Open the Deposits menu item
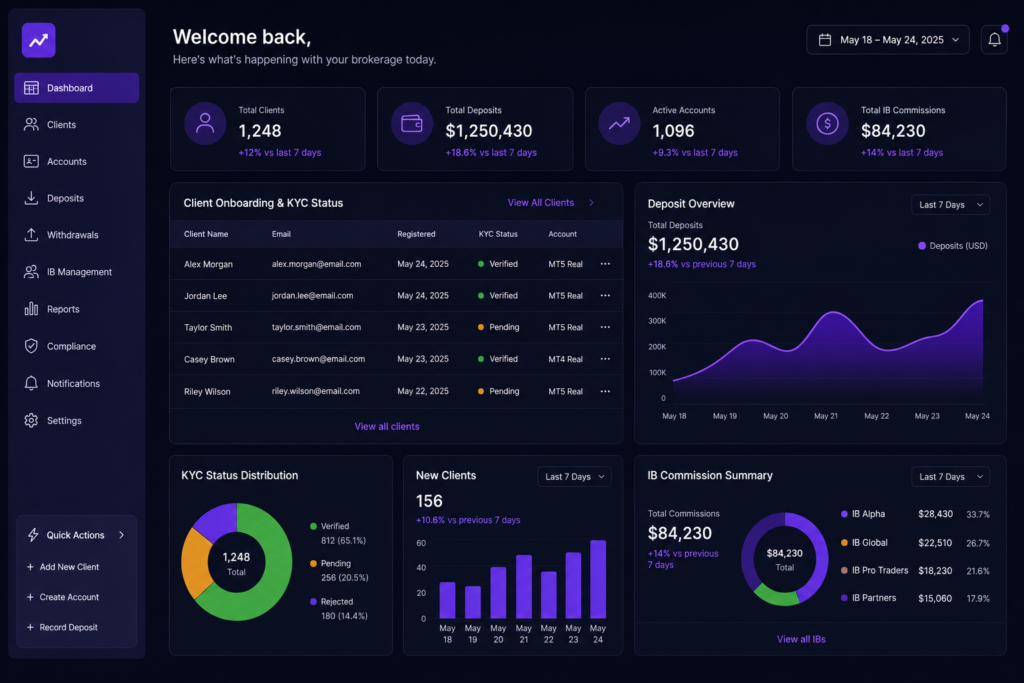Viewport: 1024px width, 683px height. [x=76, y=198]
